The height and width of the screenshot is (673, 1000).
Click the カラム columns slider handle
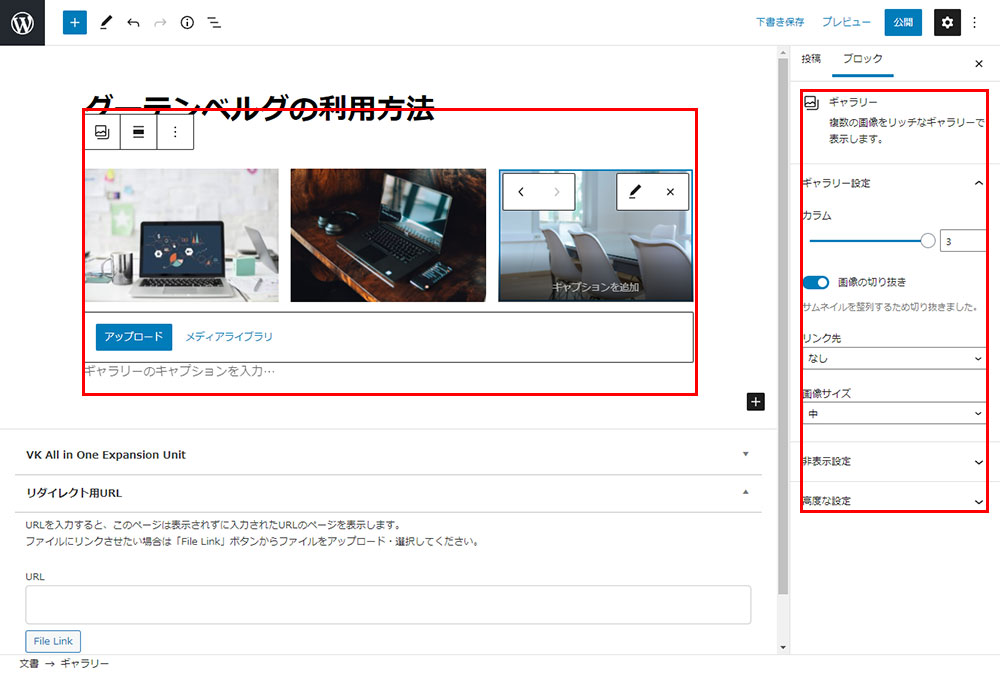[x=927, y=241]
